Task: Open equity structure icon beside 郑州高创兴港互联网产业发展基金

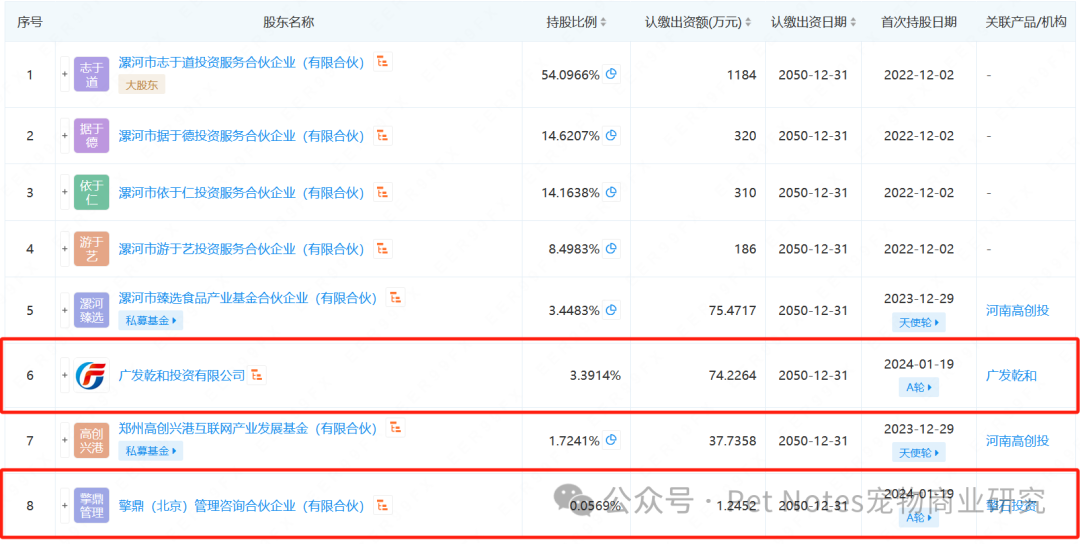Action: [395, 428]
